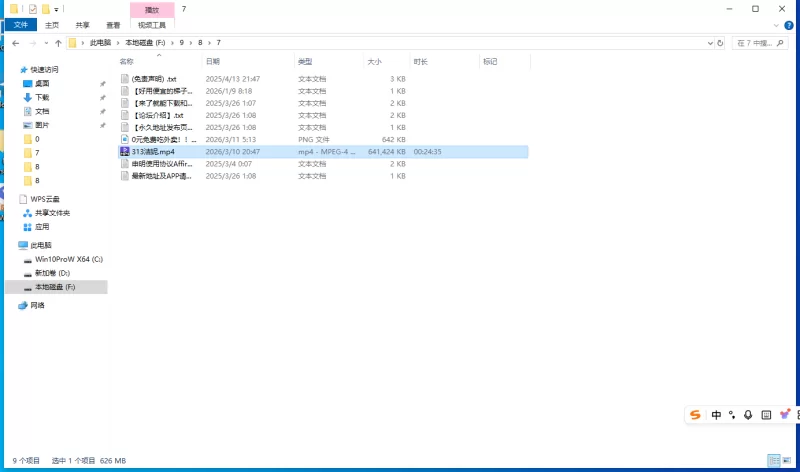
Task: Open the Sogou soft keyboard icon
Action: [x=766, y=414]
